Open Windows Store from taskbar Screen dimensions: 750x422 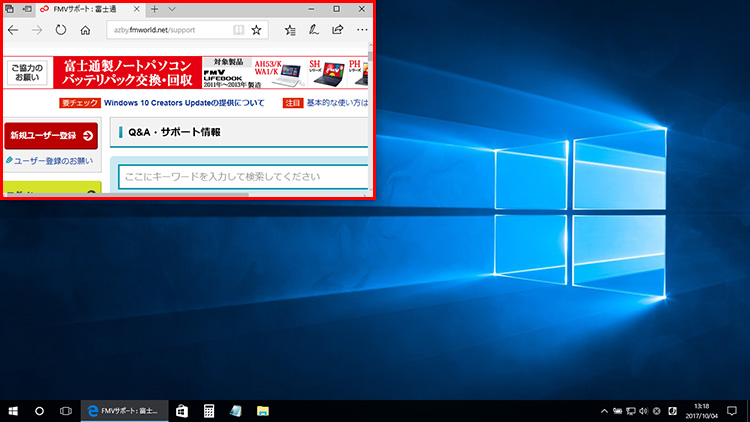click(x=182, y=411)
